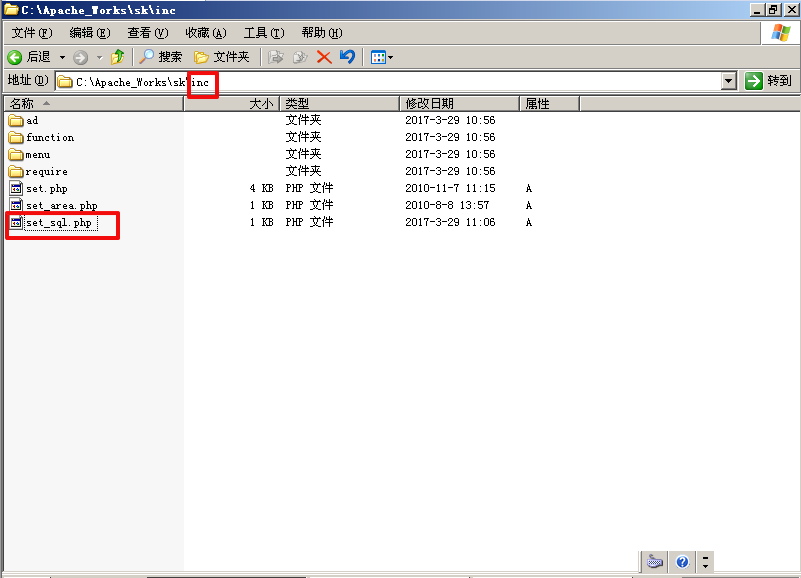The width and height of the screenshot is (801, 578).
Task: Select the ad folder icon
Action: 16,121
